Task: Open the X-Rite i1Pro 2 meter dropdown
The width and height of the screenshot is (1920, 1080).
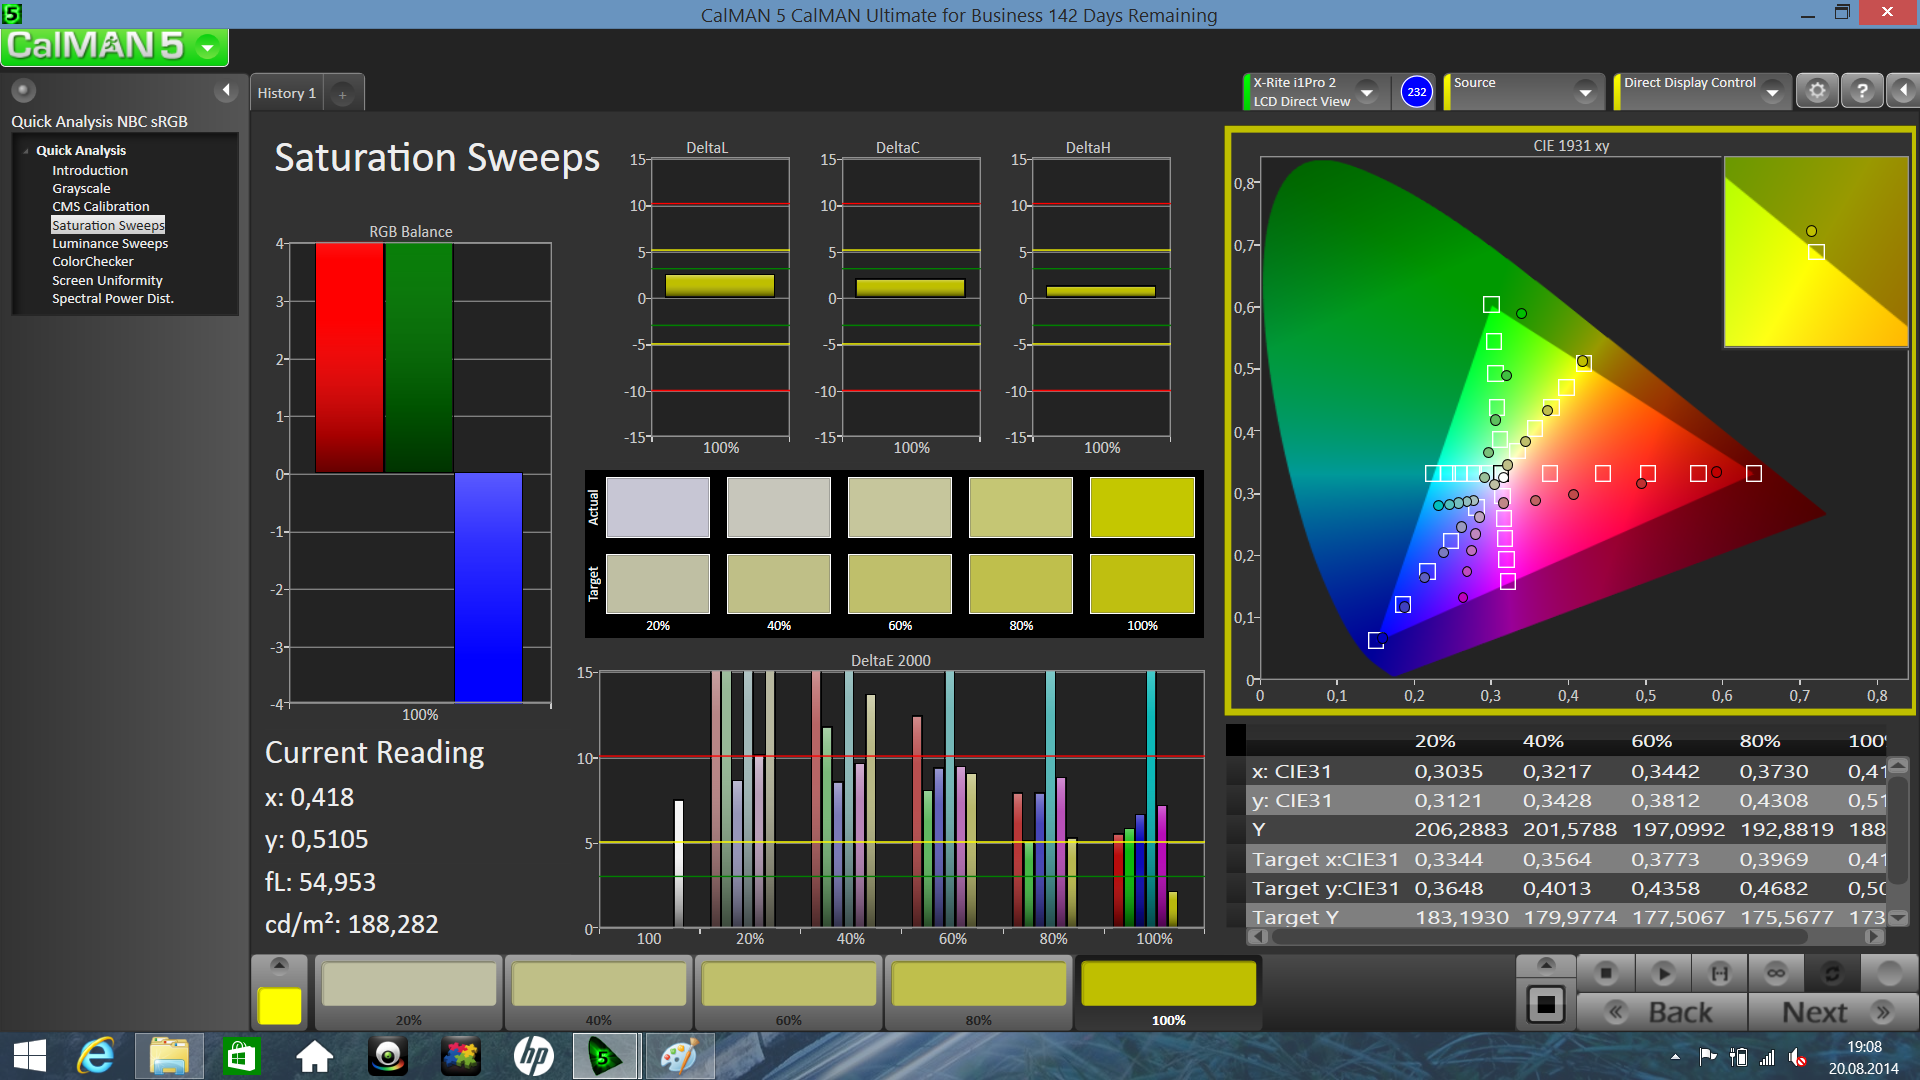Action: tap(1367, 92)
